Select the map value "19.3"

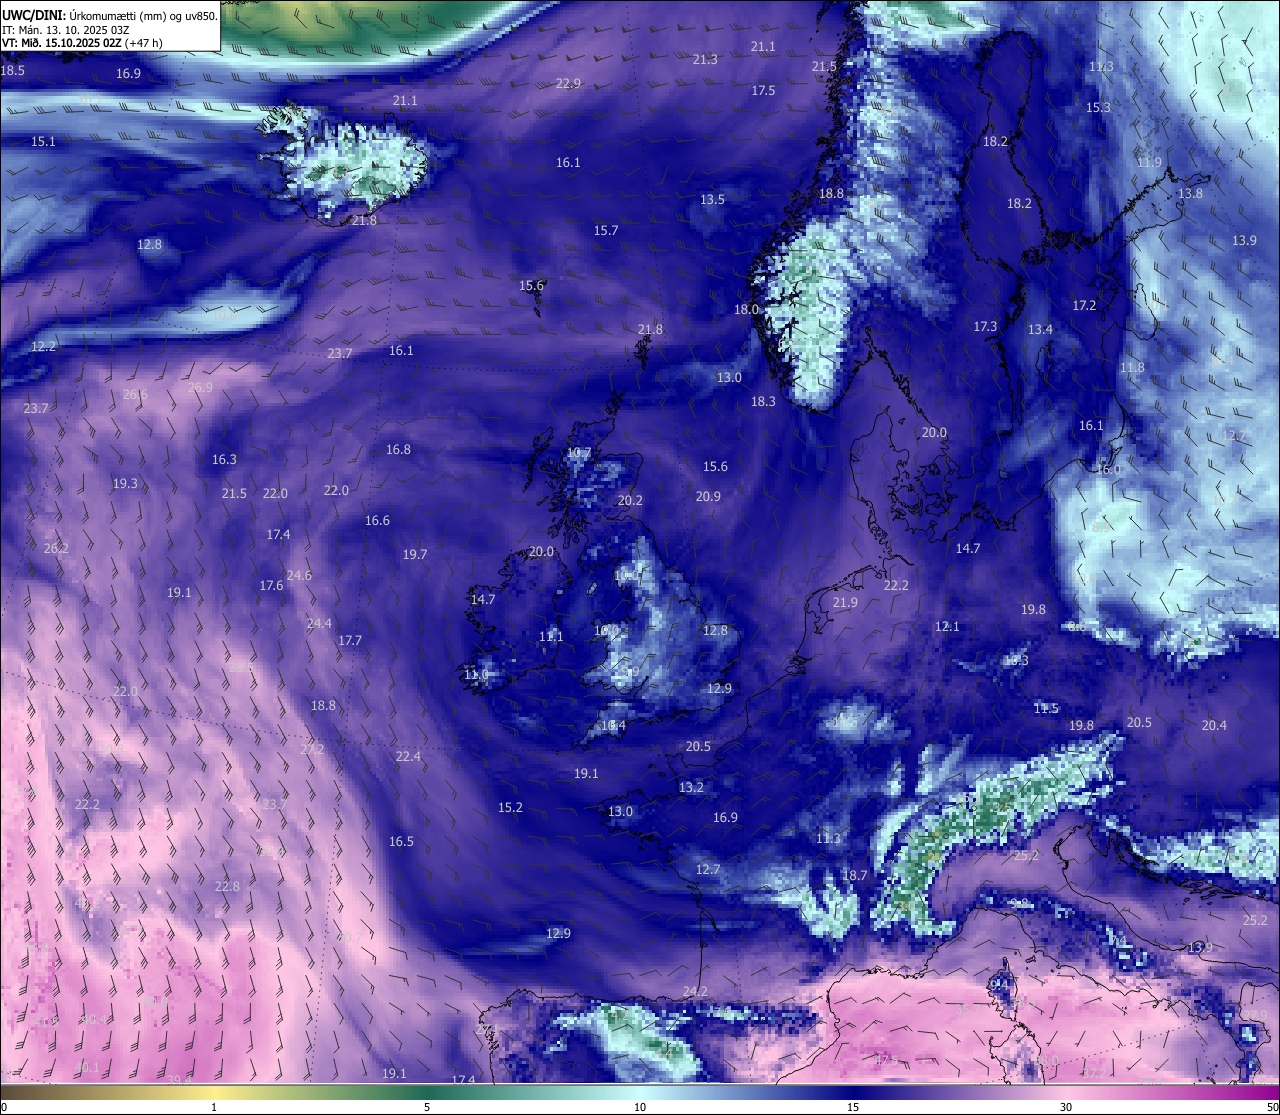point(125,484)
